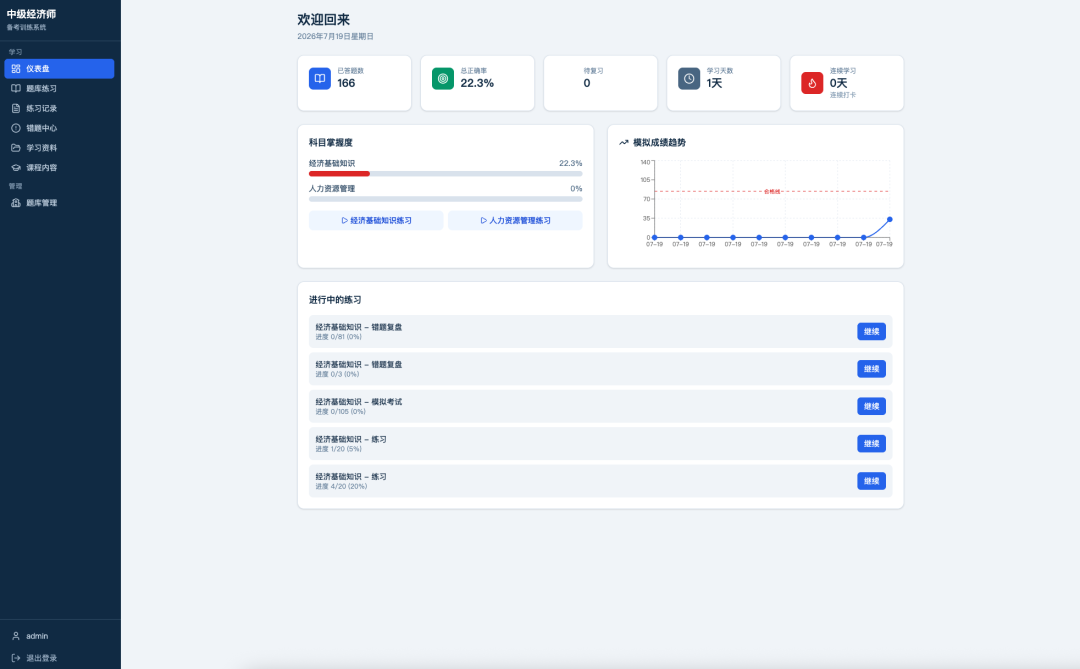Click the 练习记录 document icon

coord(16,108)
